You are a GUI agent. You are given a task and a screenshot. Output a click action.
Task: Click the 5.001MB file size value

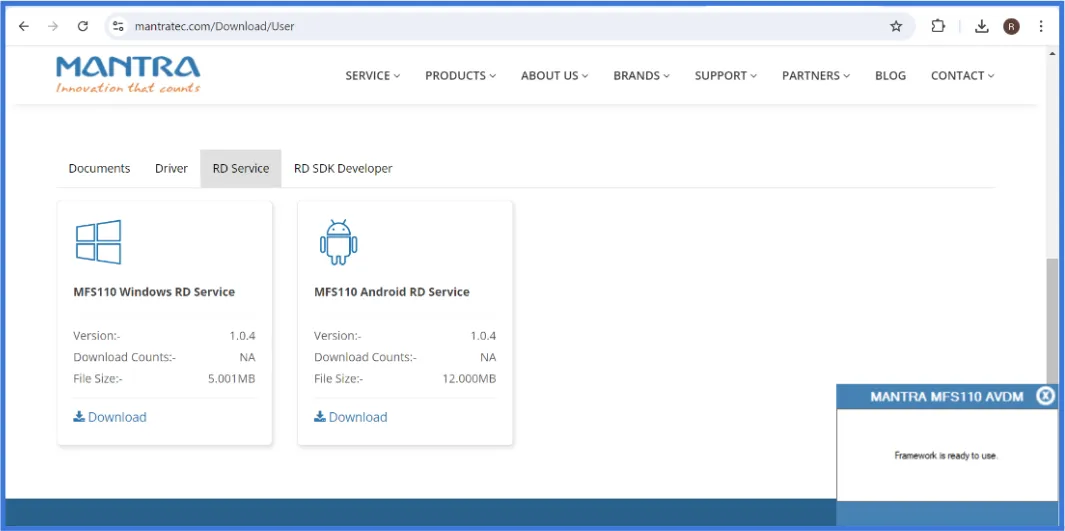[x=232, y=379]
